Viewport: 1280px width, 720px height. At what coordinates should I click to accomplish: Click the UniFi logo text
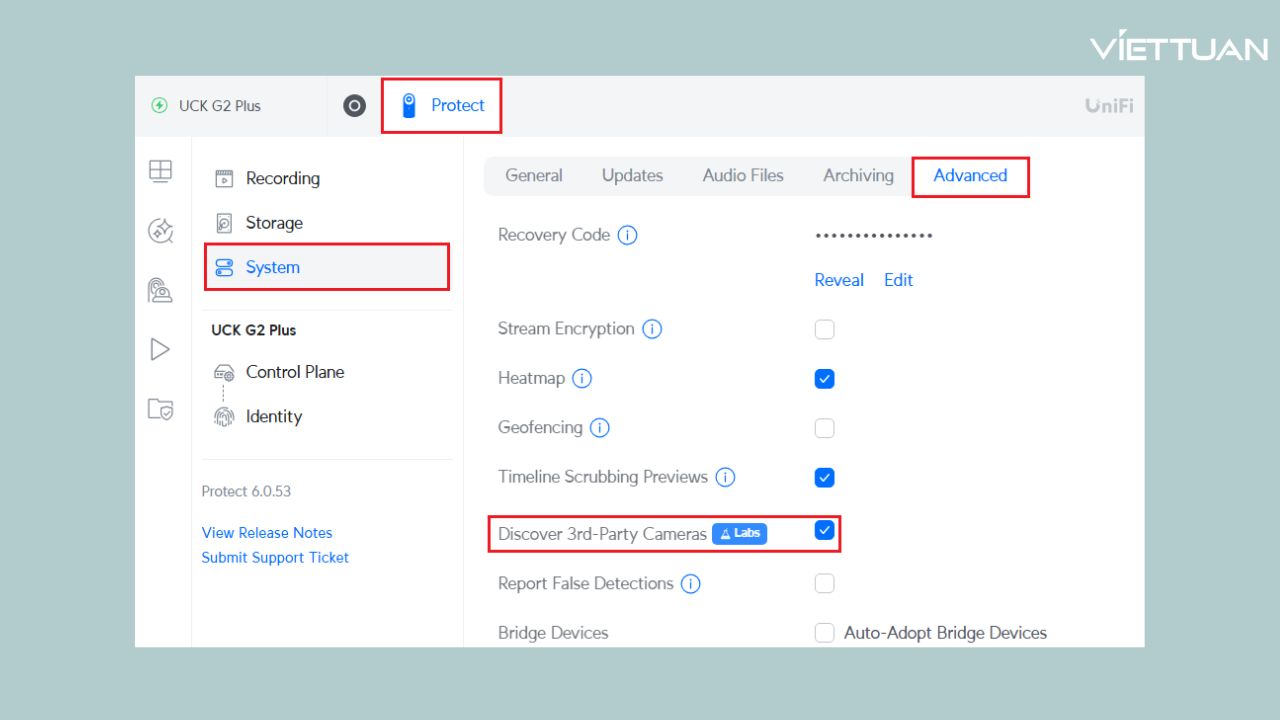coord(1109,106)
